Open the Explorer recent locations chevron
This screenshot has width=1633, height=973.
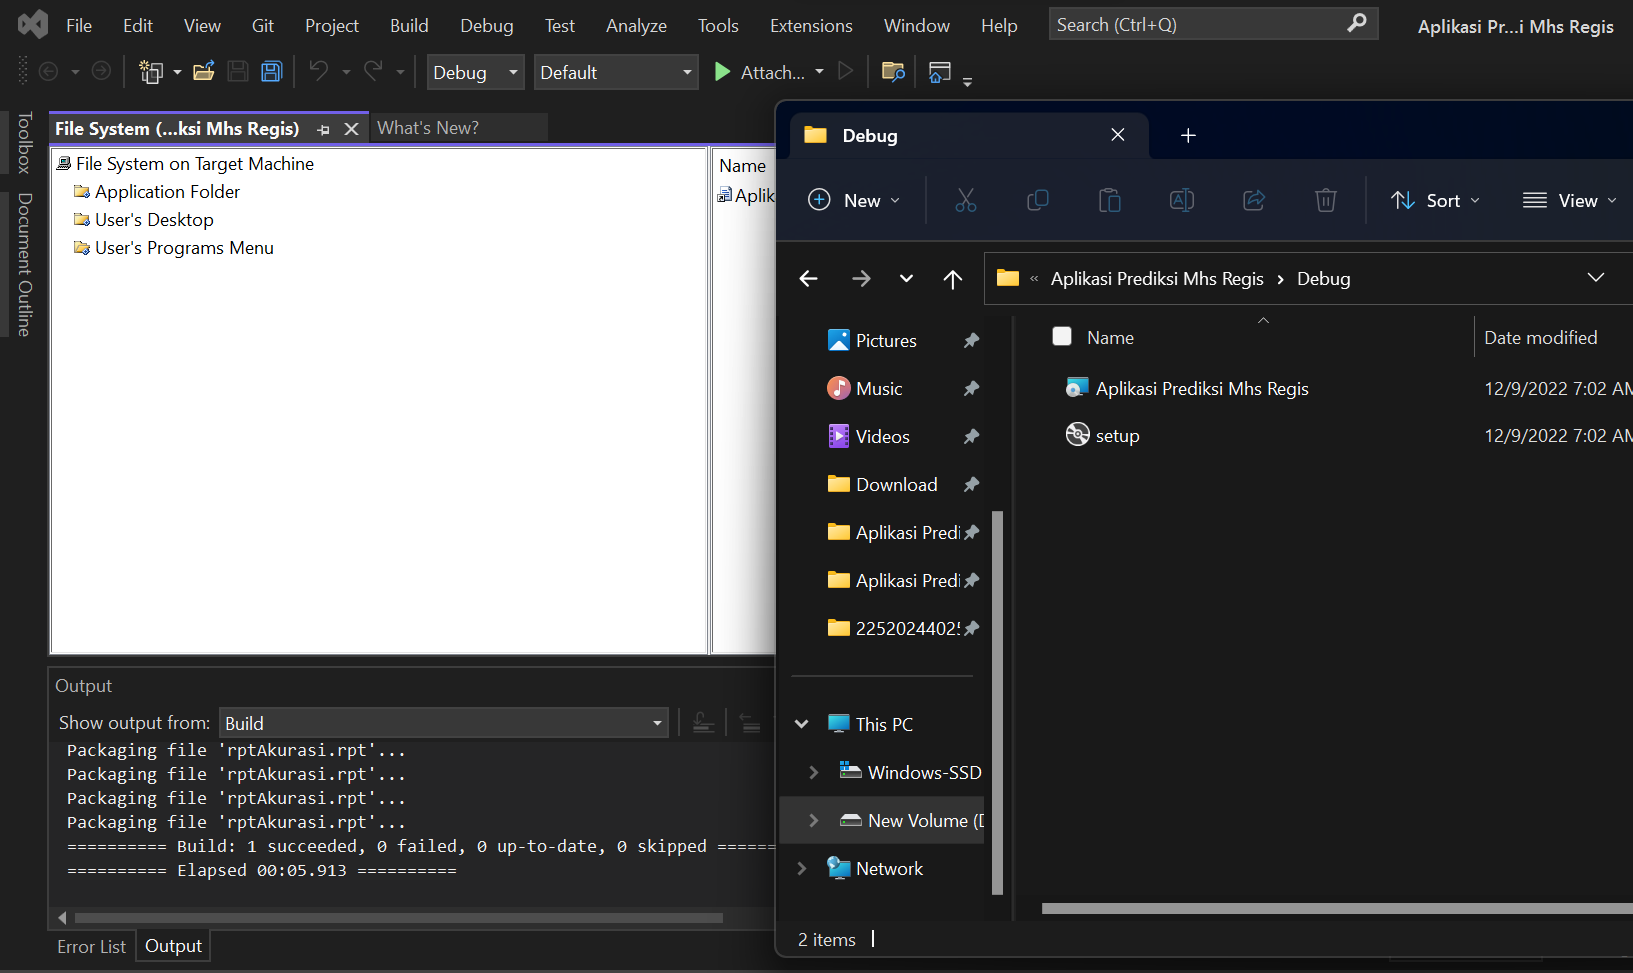pos(906,279)
